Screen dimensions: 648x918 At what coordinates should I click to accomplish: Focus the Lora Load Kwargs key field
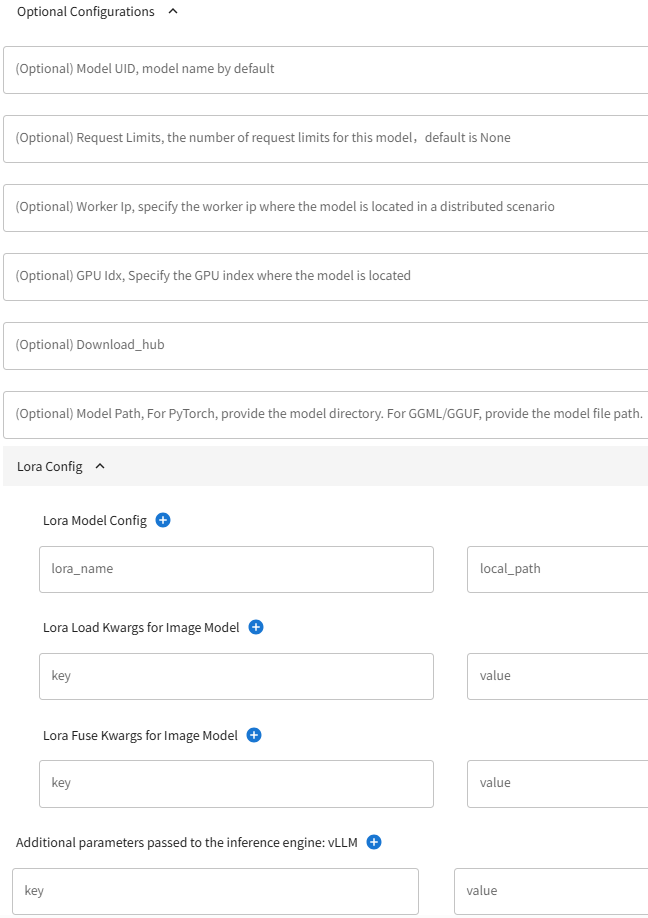pyautogui.click(x=236, y=676)
